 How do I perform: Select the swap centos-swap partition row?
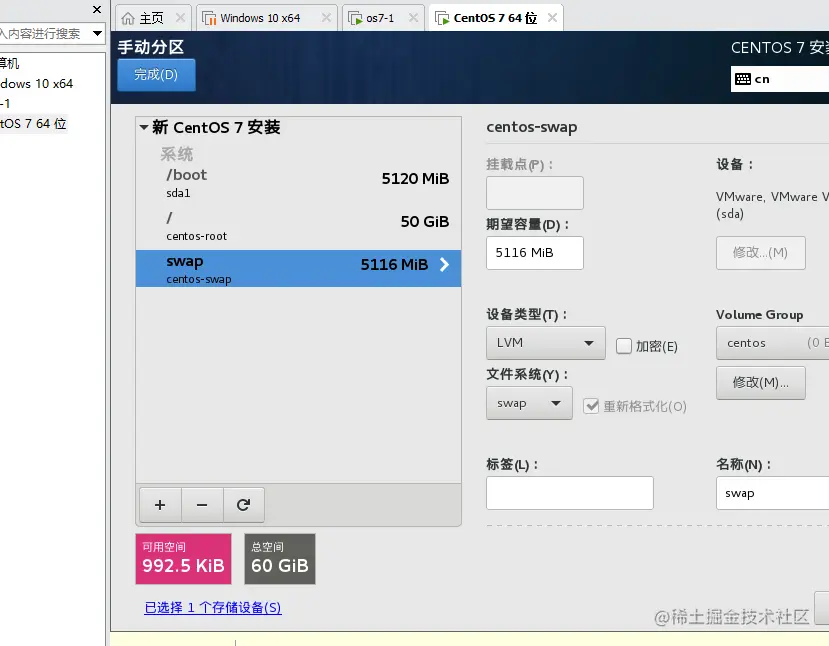(298, 269)
